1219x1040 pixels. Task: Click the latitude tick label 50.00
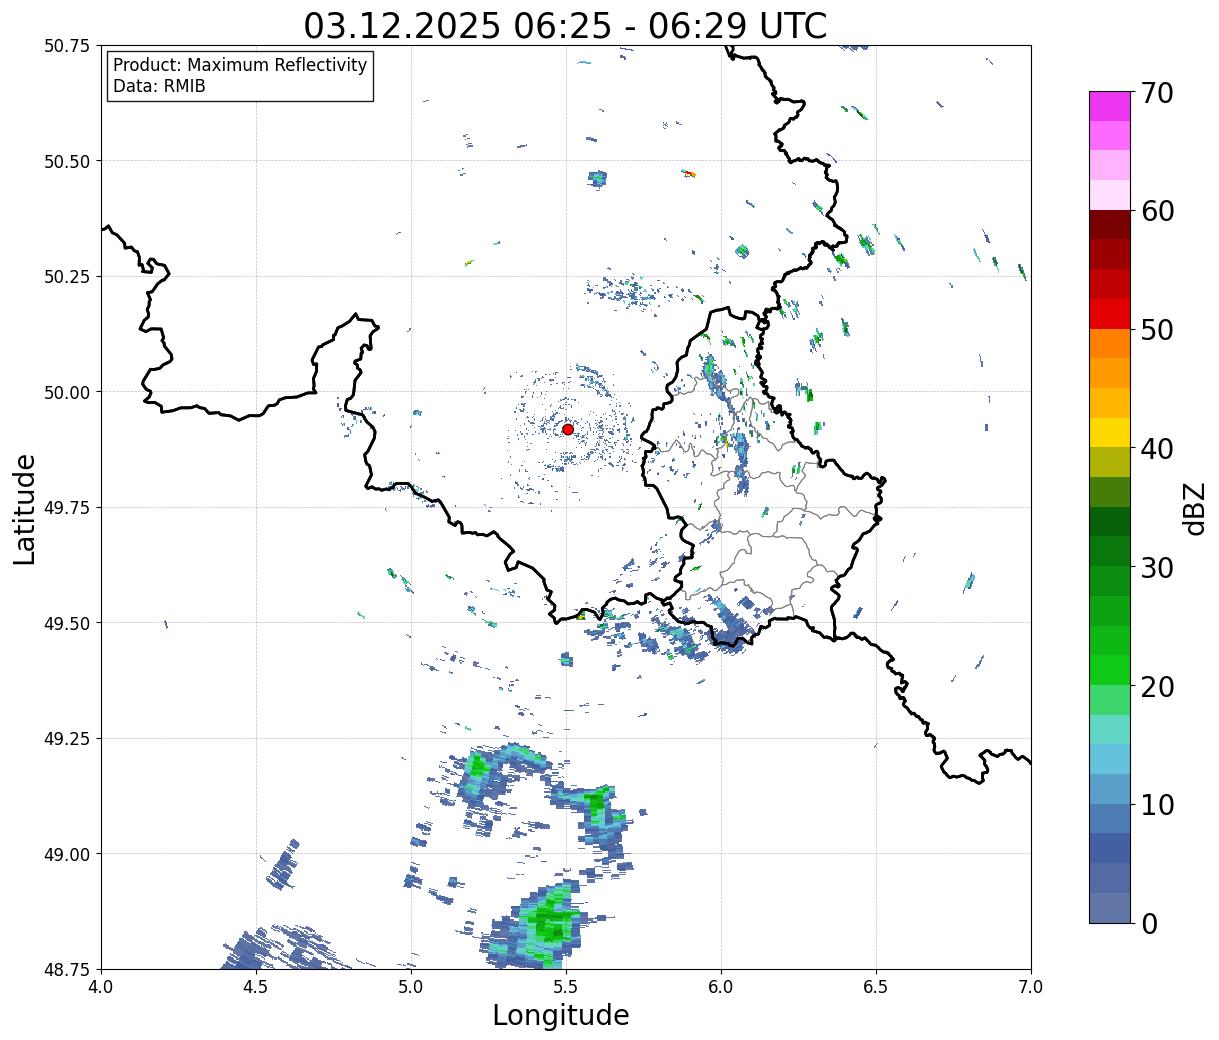click(x=67, y=392)
